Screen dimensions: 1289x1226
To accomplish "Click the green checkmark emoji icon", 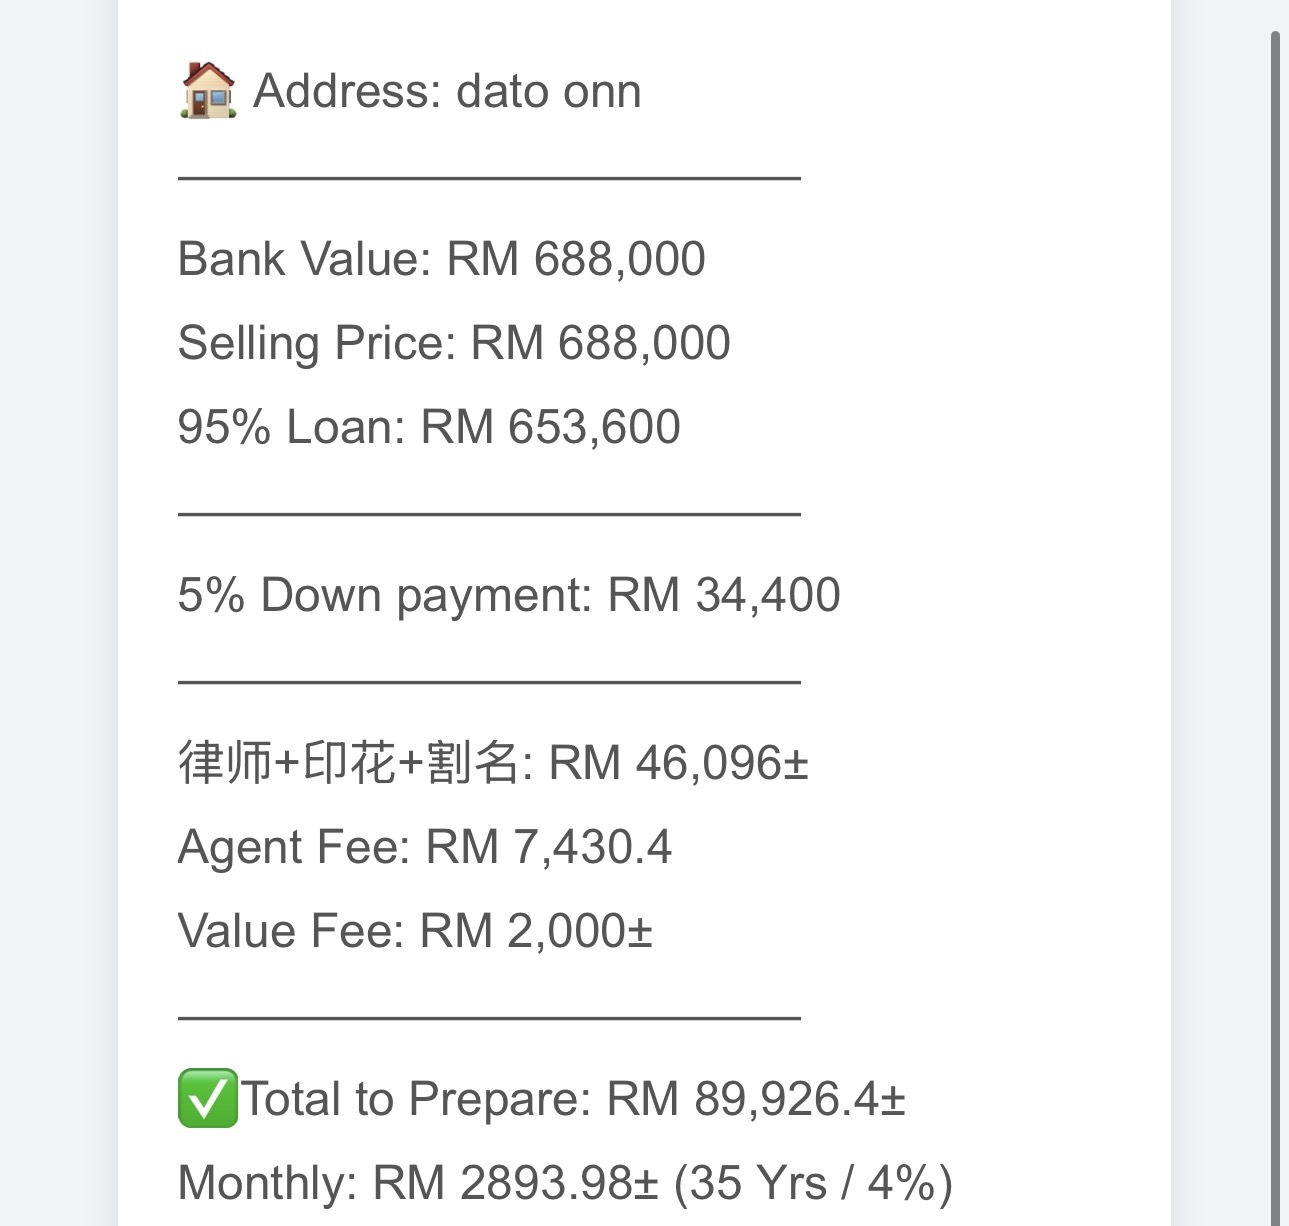I will click(208, 1098).
